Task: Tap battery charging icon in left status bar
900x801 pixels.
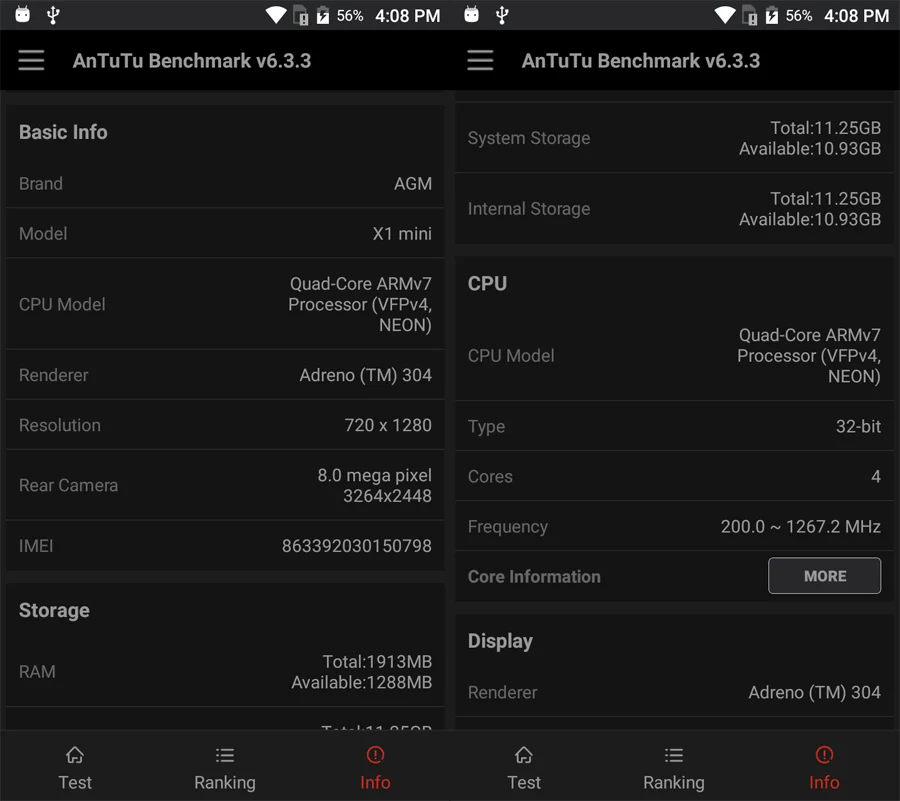Action: pos(323,15)
